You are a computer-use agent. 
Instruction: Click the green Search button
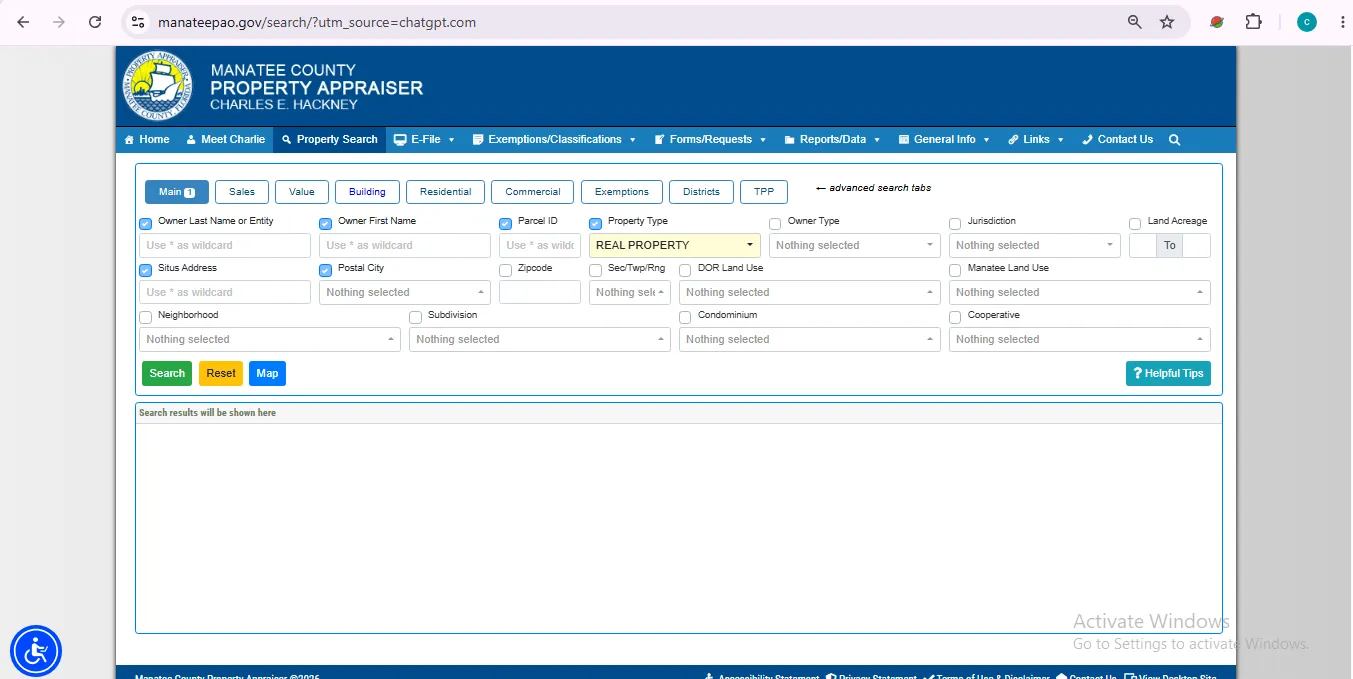coord(167,373)
